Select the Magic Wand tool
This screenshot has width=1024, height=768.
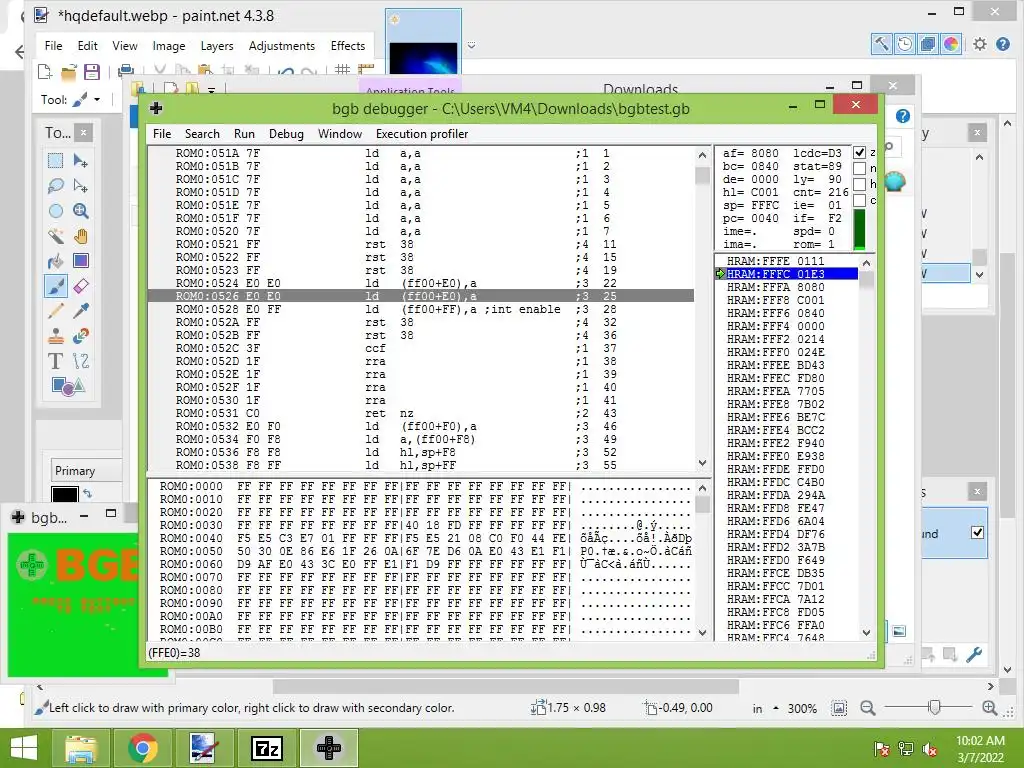click(56, 236)
